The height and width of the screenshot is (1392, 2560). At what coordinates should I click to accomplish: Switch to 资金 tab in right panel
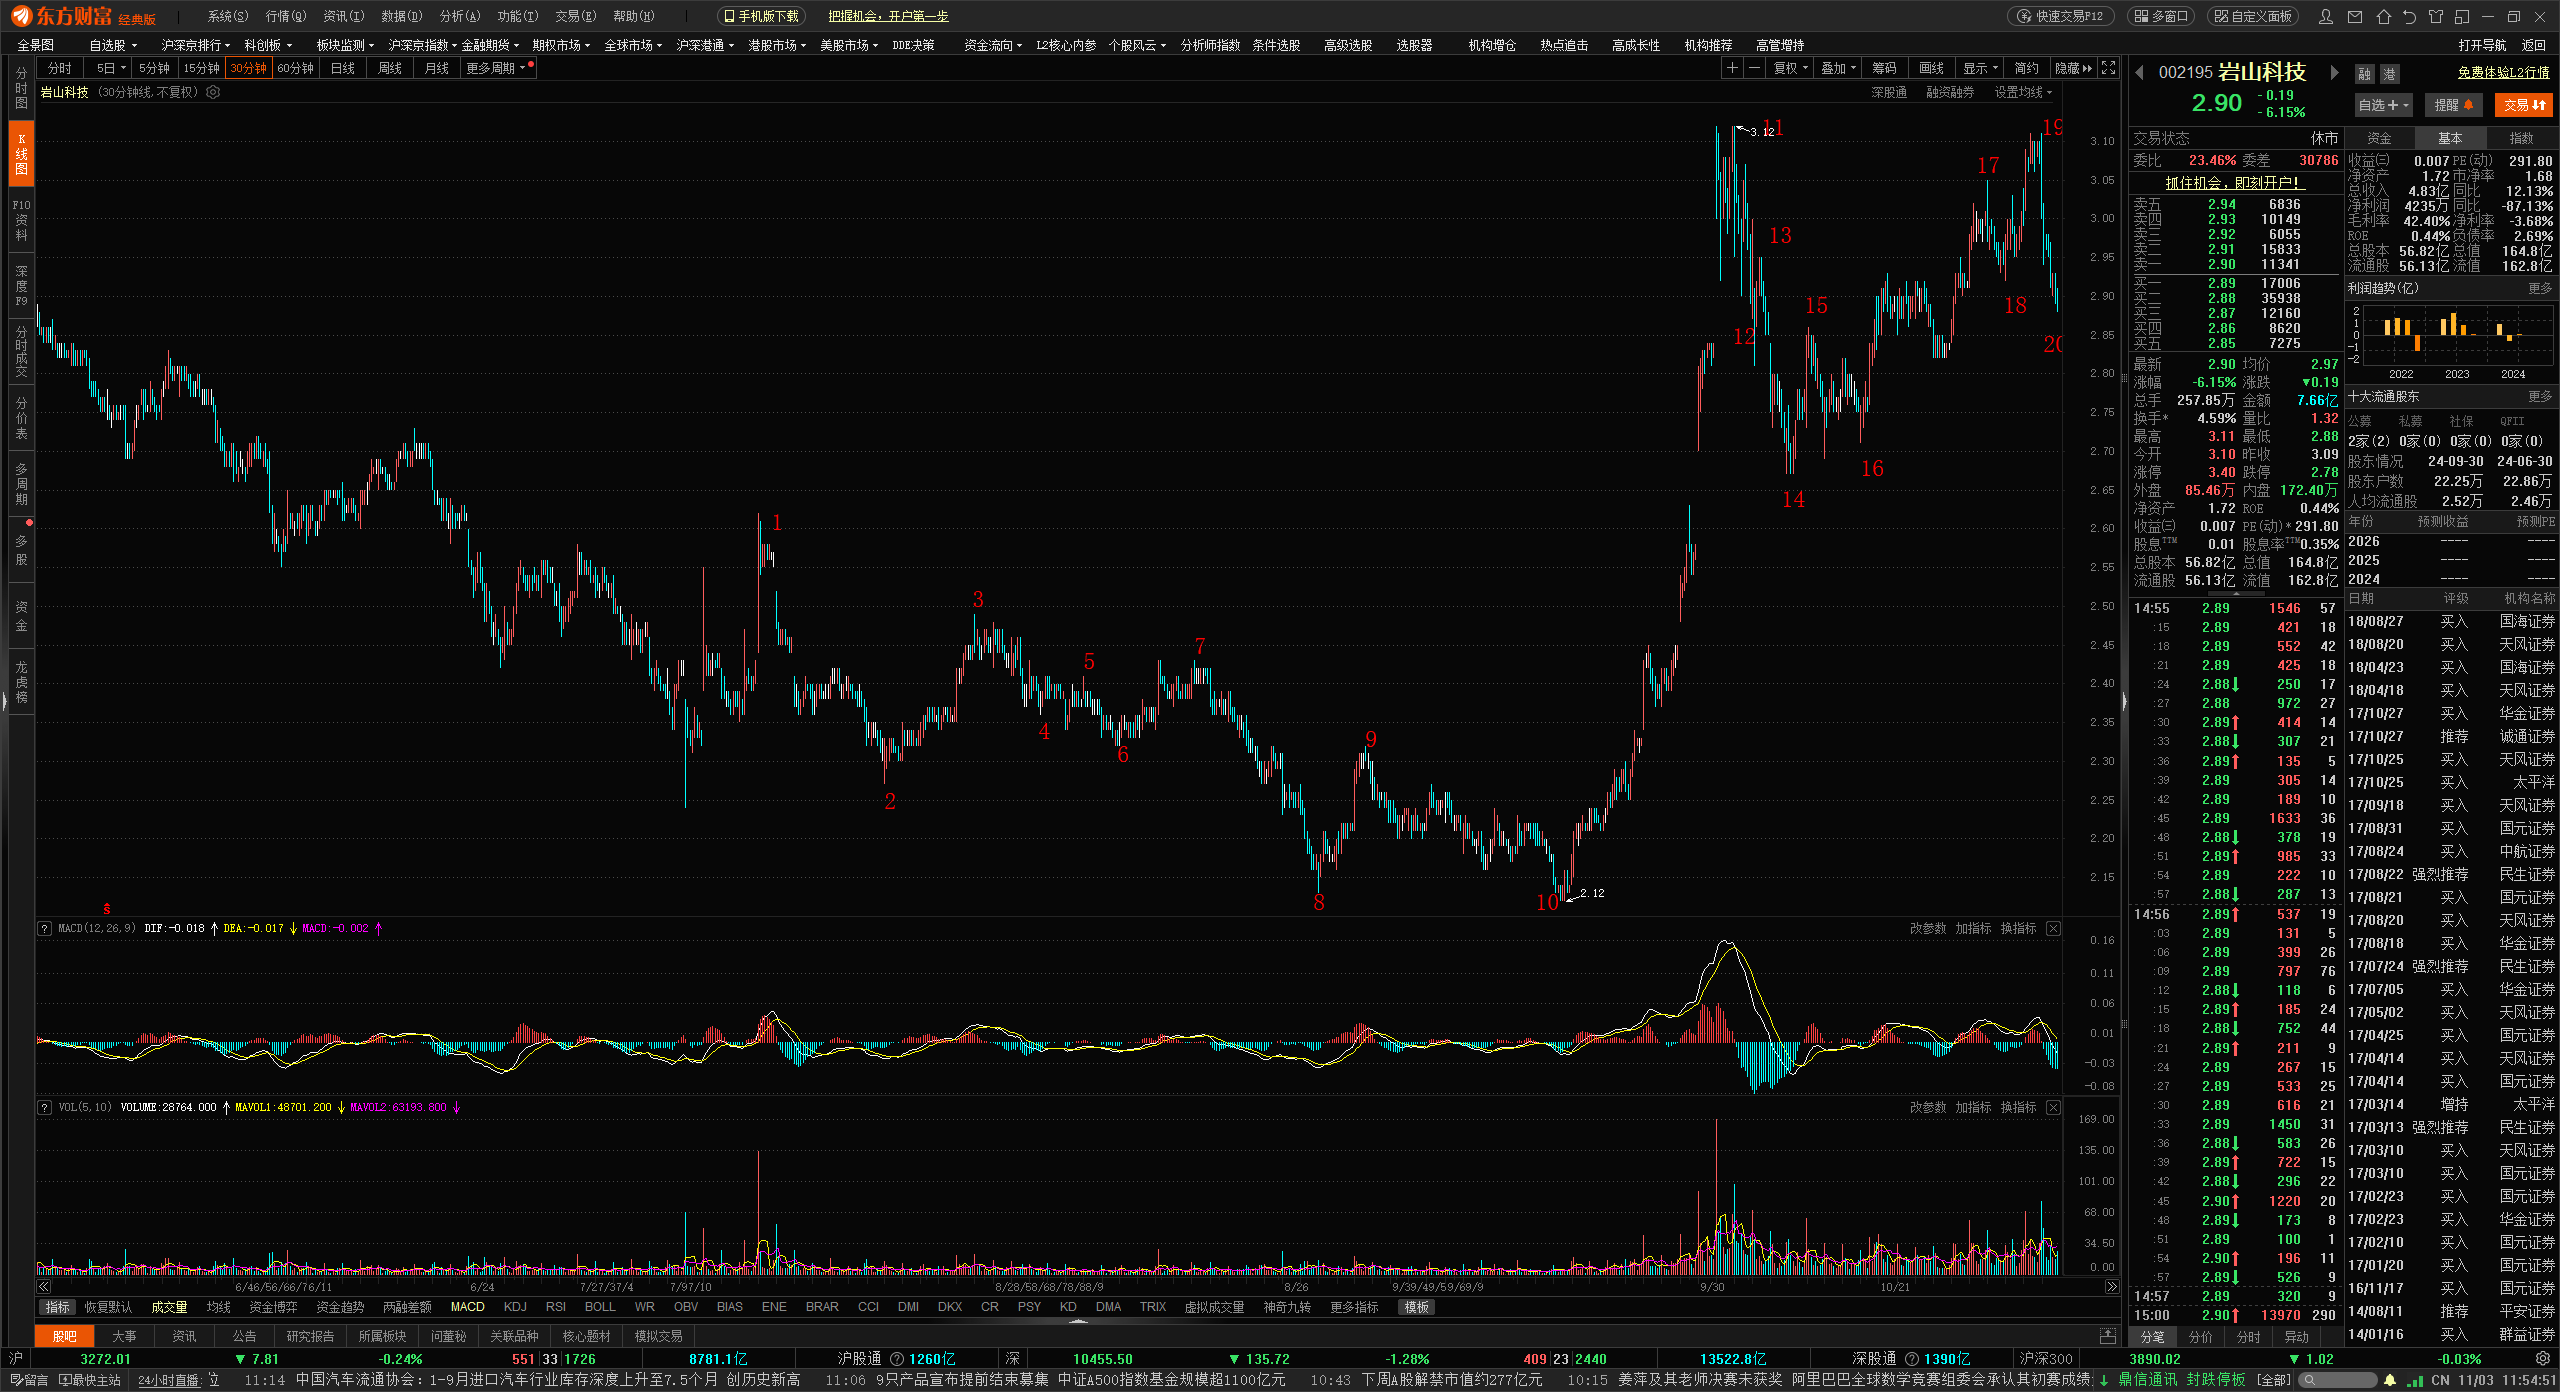tap(2379, 138)
